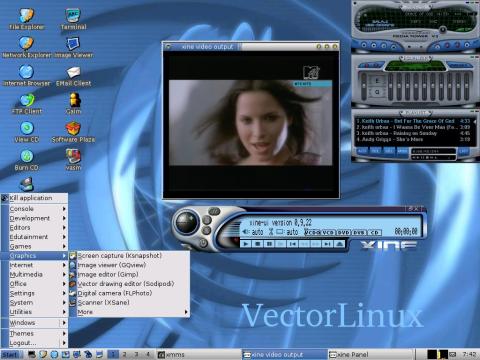Open the Terminal desktop icon
Viewport: 480px width, 360px height.
(73, 19)
